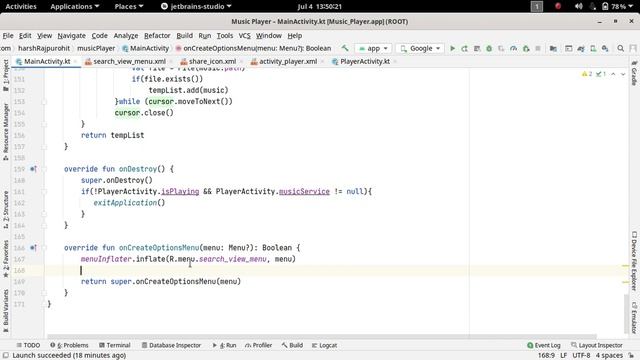Open the Gradle side panel

click(634, 73)
